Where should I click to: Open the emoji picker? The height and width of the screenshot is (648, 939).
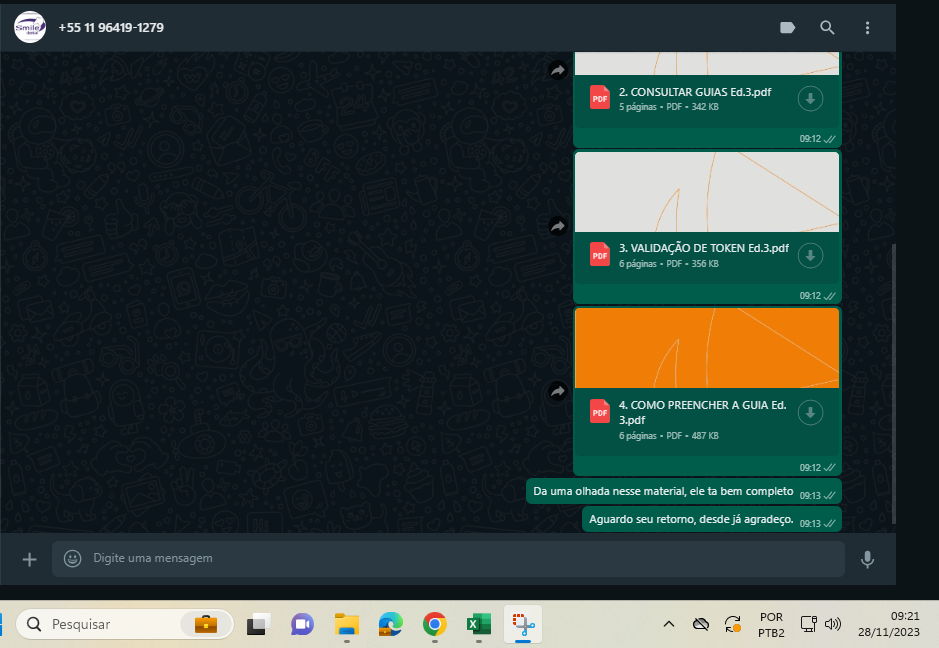coord(72,559)
